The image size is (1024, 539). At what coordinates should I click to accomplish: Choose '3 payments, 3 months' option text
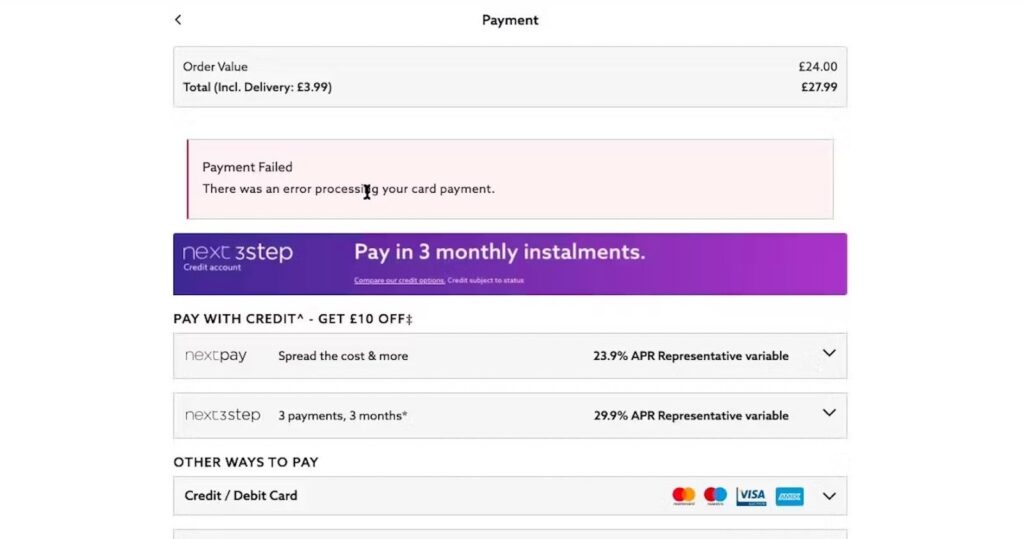[343, 416]
